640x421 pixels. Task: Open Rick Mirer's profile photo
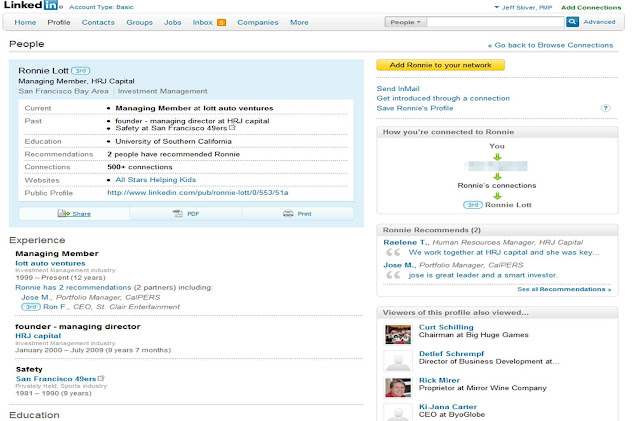398,388
